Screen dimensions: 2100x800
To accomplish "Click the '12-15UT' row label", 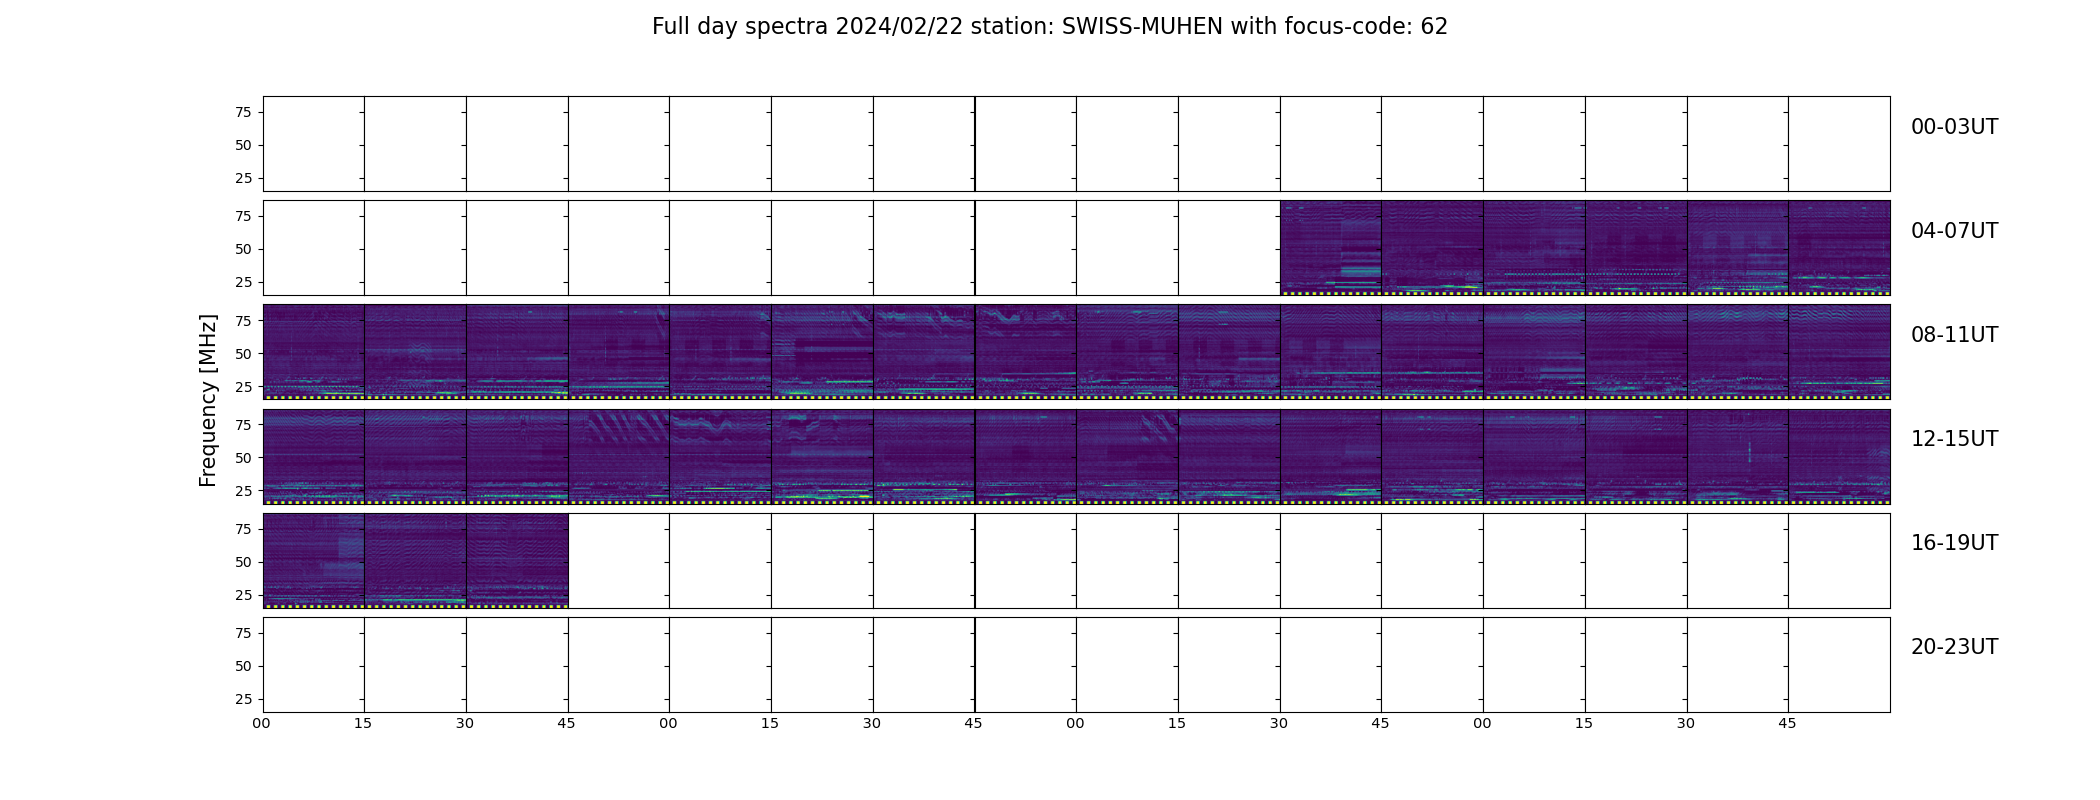I will (1954, 439).
